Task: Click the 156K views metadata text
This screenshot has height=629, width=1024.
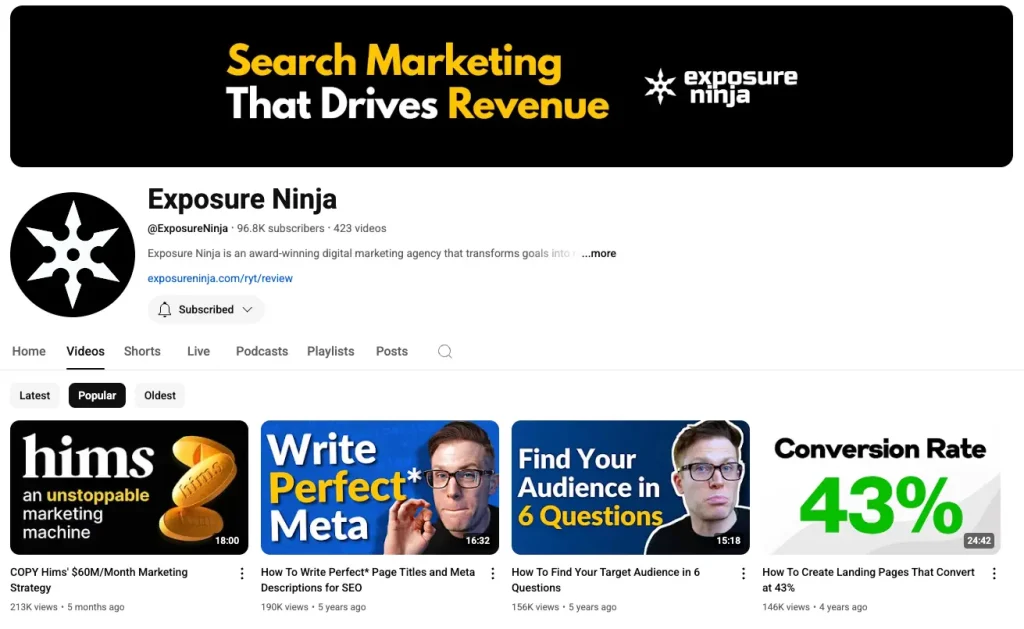Action: pos(536,607)
